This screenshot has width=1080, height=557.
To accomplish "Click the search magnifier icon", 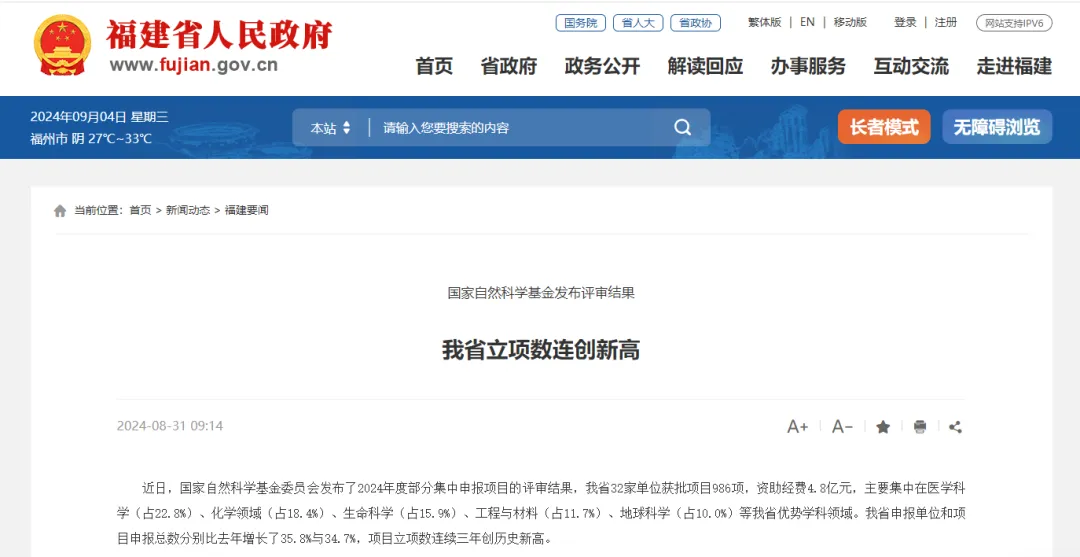I will coord(683,127).
